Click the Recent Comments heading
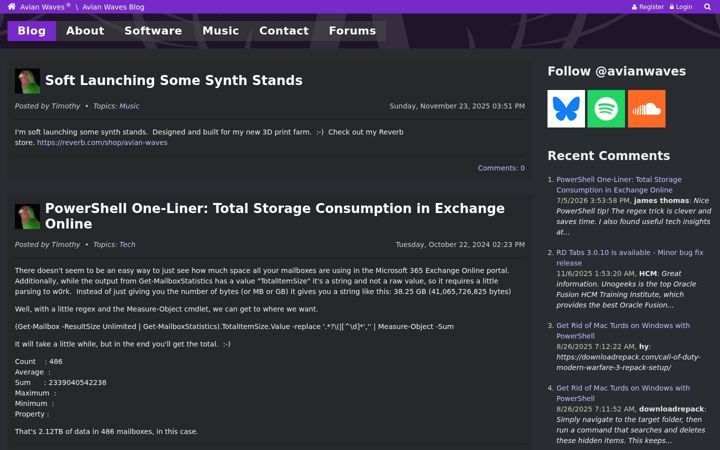This screenshot has width=720, height=450. (608, 156)
